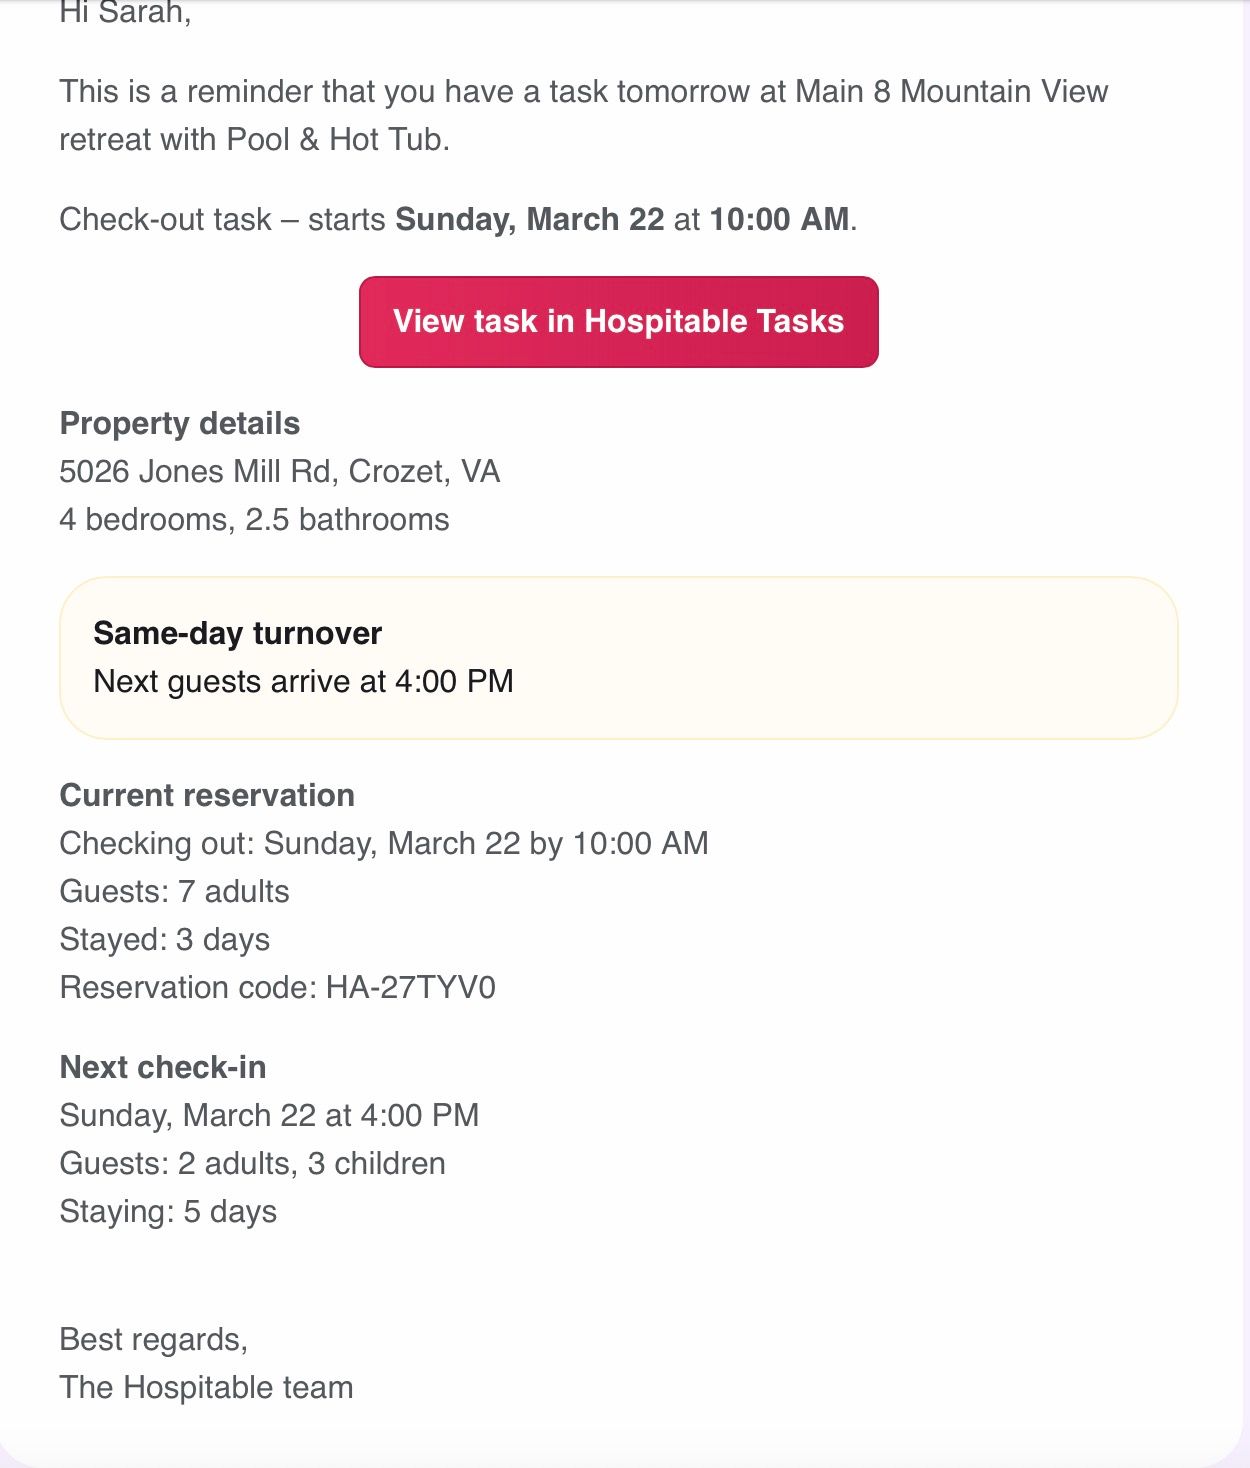Click the Sunday, March 22 bold date
The width and height of the screenshot is (1250, 1468).
pyautogui.click(x=530, y=220)
